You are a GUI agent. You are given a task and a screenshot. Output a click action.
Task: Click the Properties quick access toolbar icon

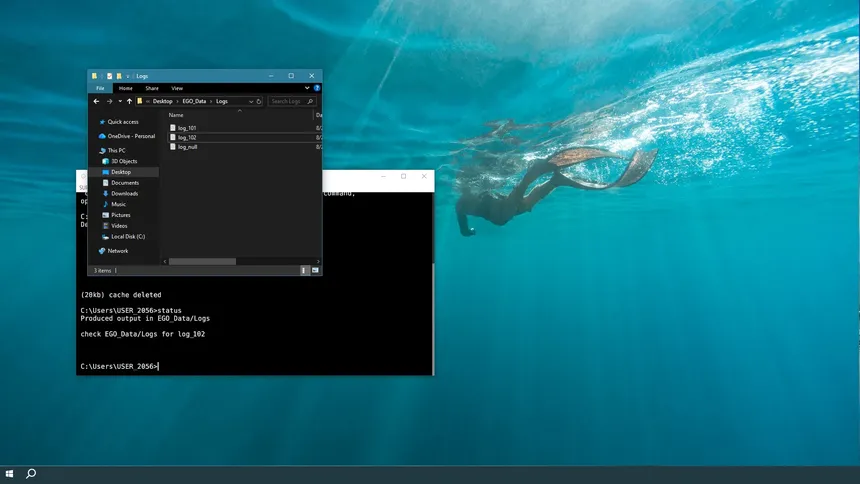pyautogui.click(x=110, y=76)
